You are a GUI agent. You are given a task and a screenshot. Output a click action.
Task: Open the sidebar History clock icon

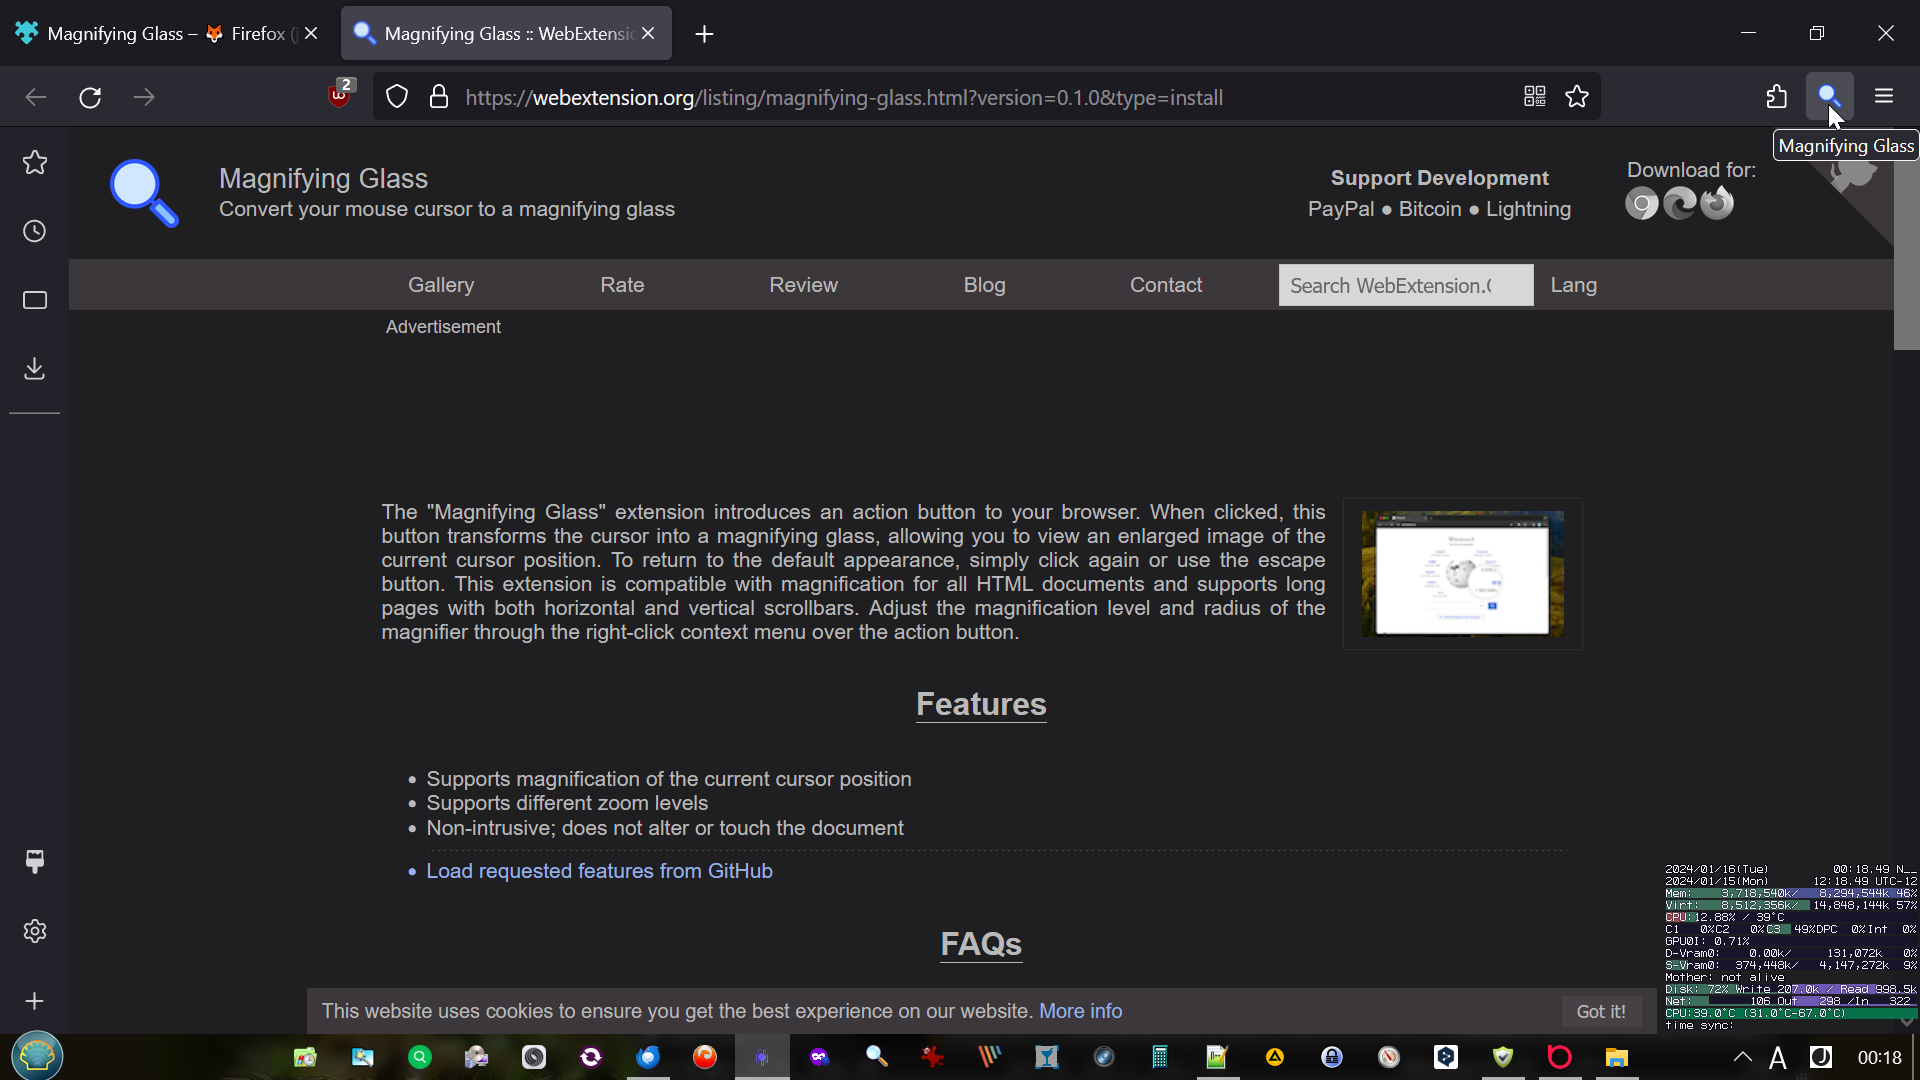pos(35,232)
